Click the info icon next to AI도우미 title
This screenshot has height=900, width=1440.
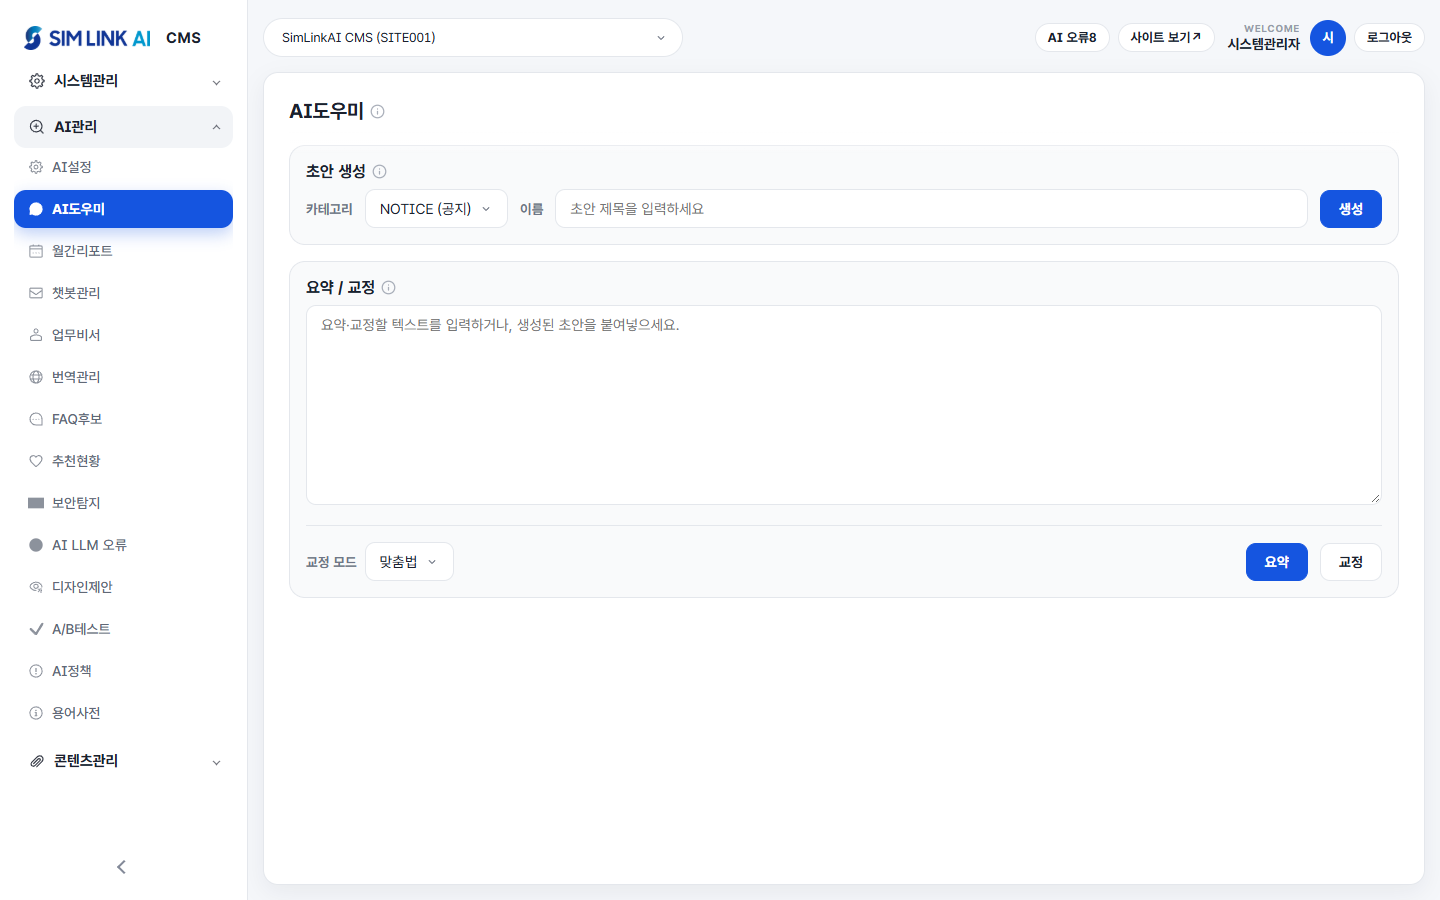coord(378,112)
